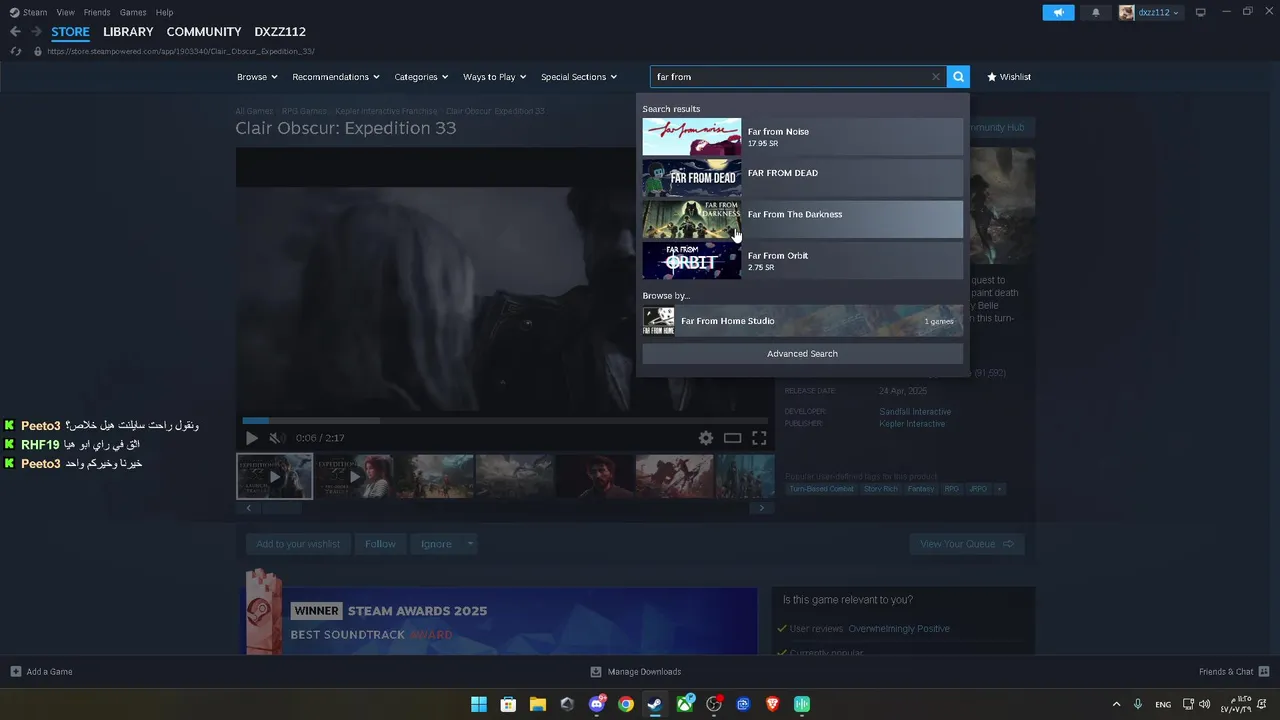Enter fullscreen video mode
1280x720 pixels.
coord(759,438)
